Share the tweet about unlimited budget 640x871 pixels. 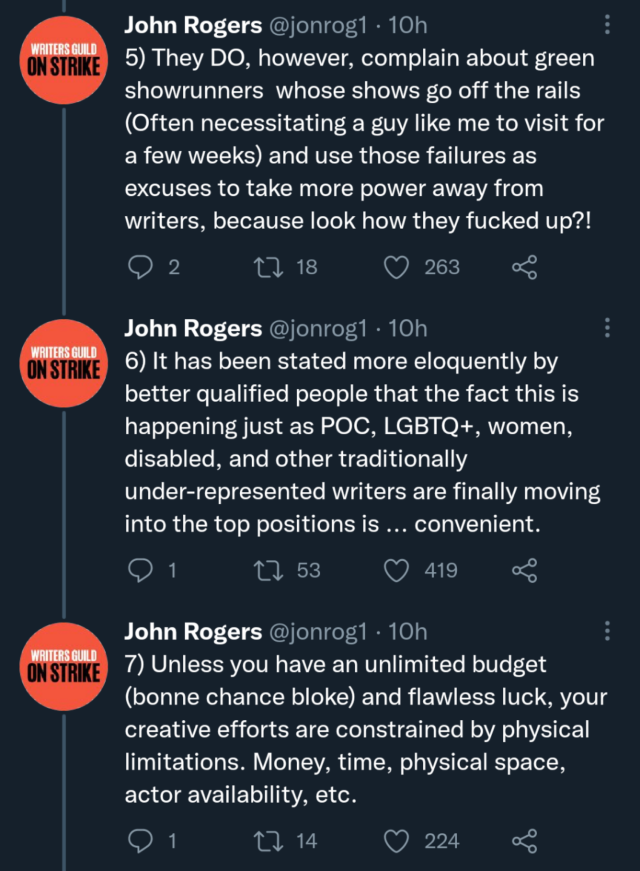click(x=524, y=840)
